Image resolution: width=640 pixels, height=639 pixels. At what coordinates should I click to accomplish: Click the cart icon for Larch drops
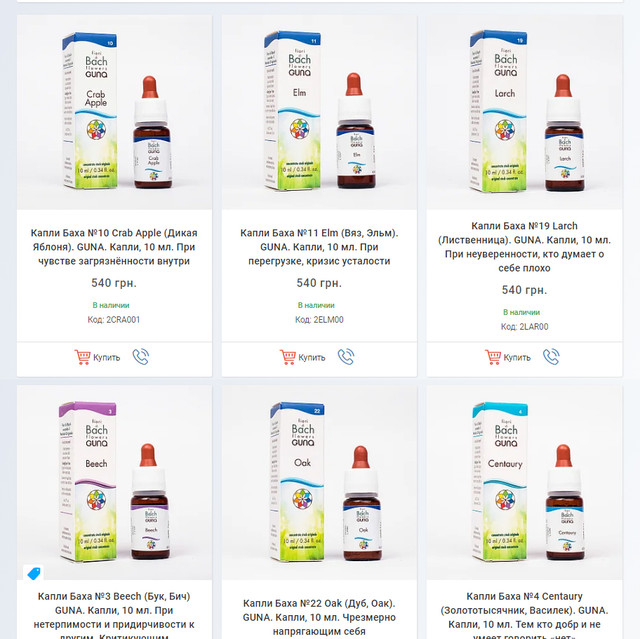point(493,357)
